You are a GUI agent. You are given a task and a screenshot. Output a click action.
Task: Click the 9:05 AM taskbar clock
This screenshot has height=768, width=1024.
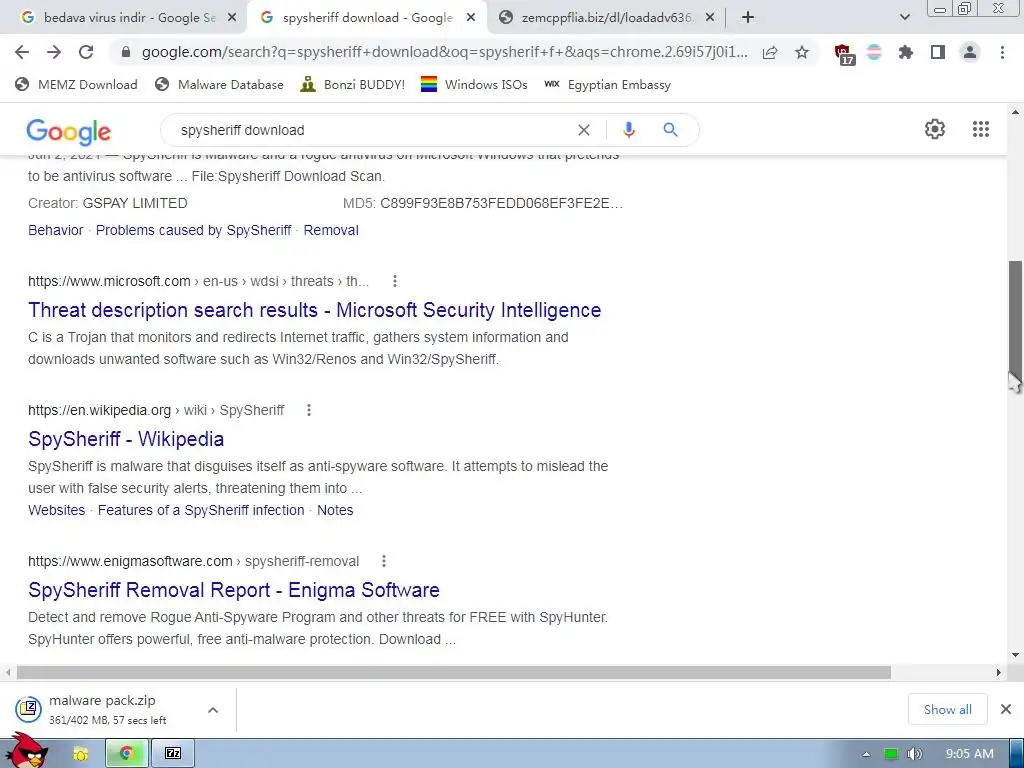click(969, 754)
